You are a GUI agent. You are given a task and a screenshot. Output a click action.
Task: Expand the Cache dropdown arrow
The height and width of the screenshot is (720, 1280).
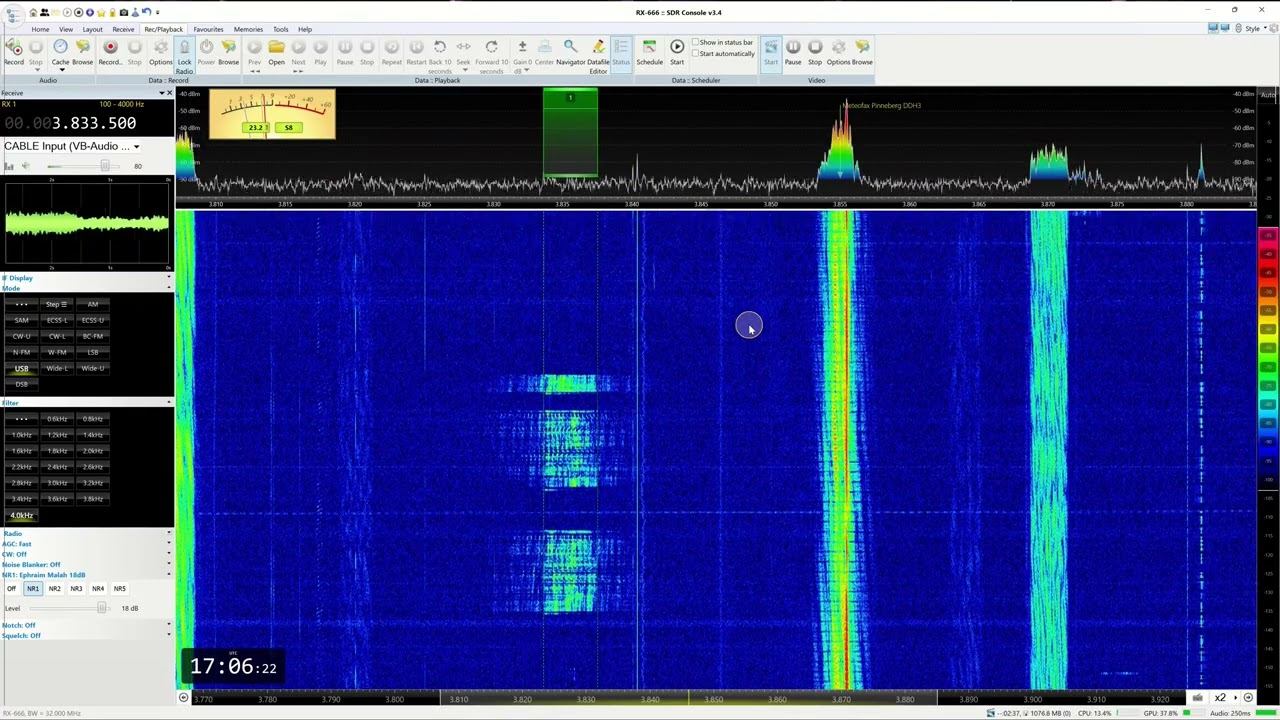[x=60, y=70]
